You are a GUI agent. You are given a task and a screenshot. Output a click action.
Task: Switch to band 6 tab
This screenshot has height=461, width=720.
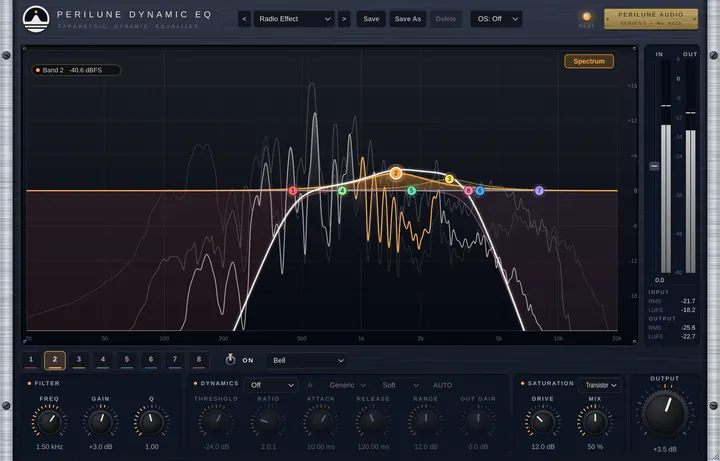tap(151, 360)
